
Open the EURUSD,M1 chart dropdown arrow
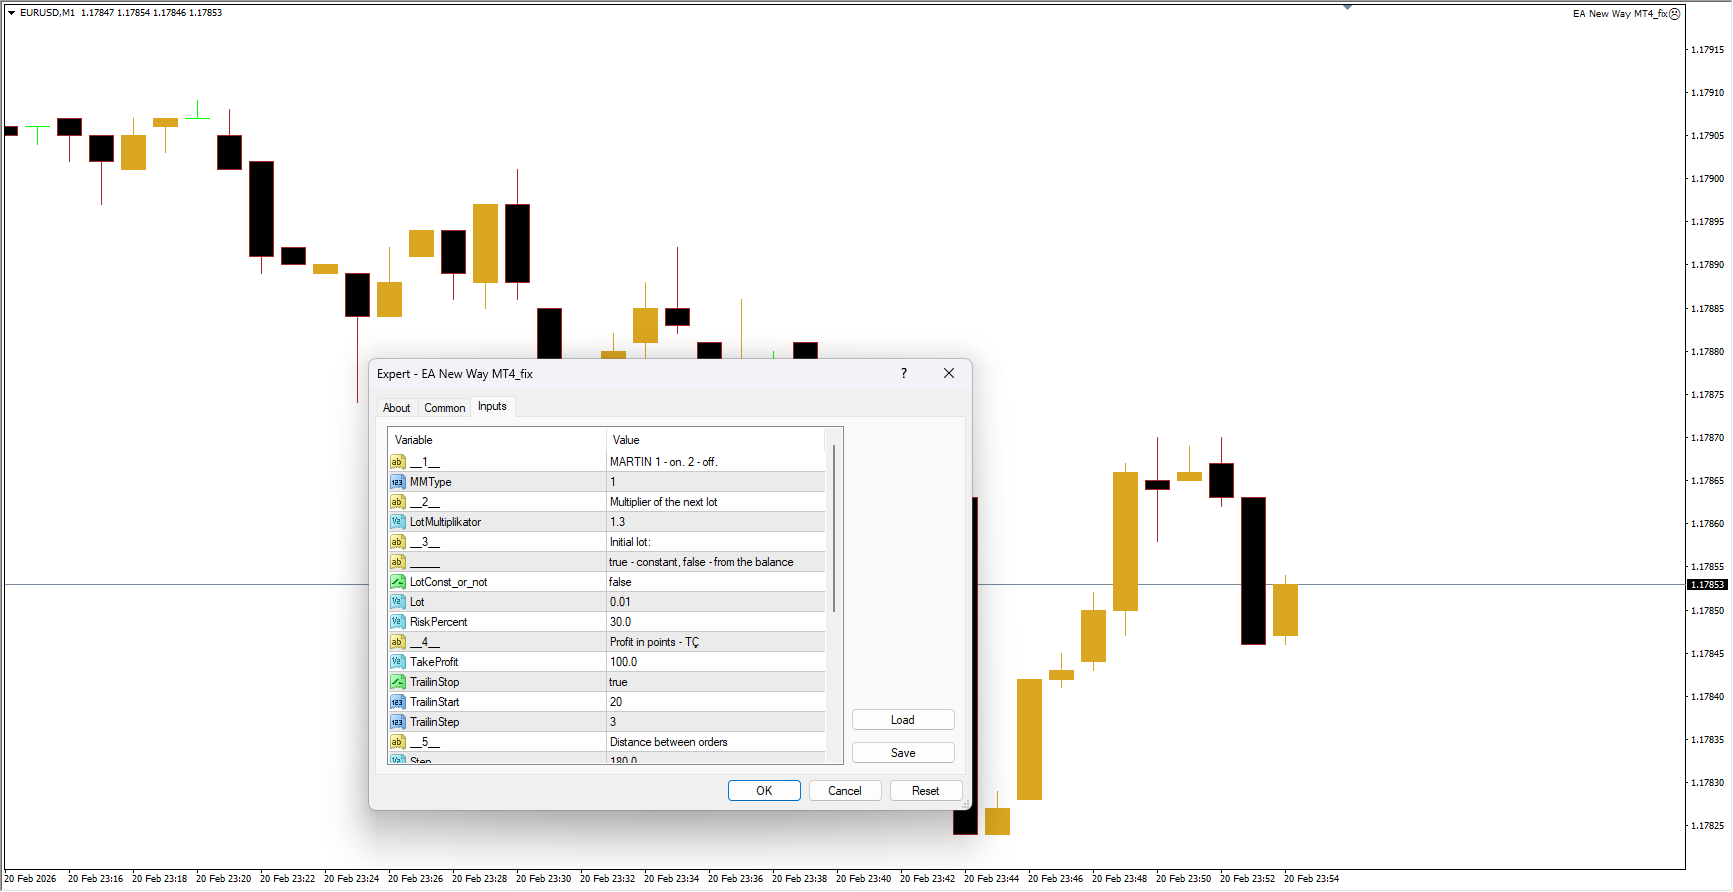coord(11,13)
